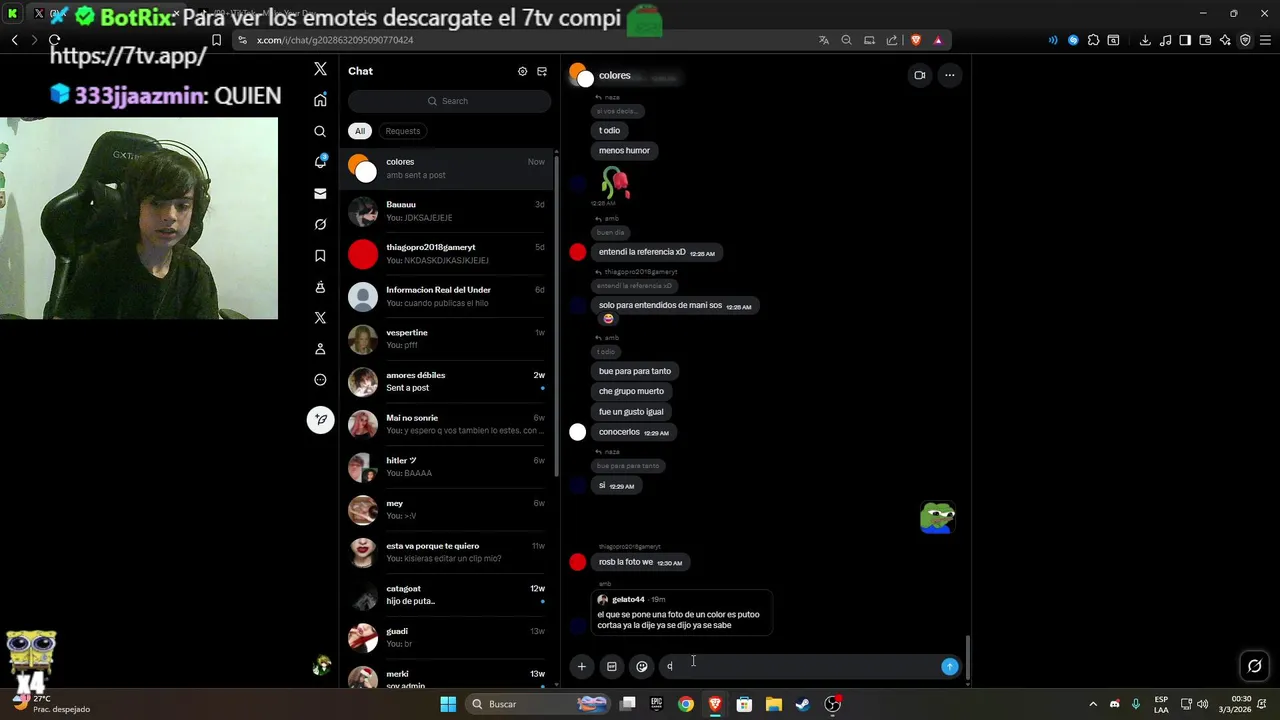1280x720 pixels.
Task: Toggle the browser sidebar panel
Action: [1185, 40]
